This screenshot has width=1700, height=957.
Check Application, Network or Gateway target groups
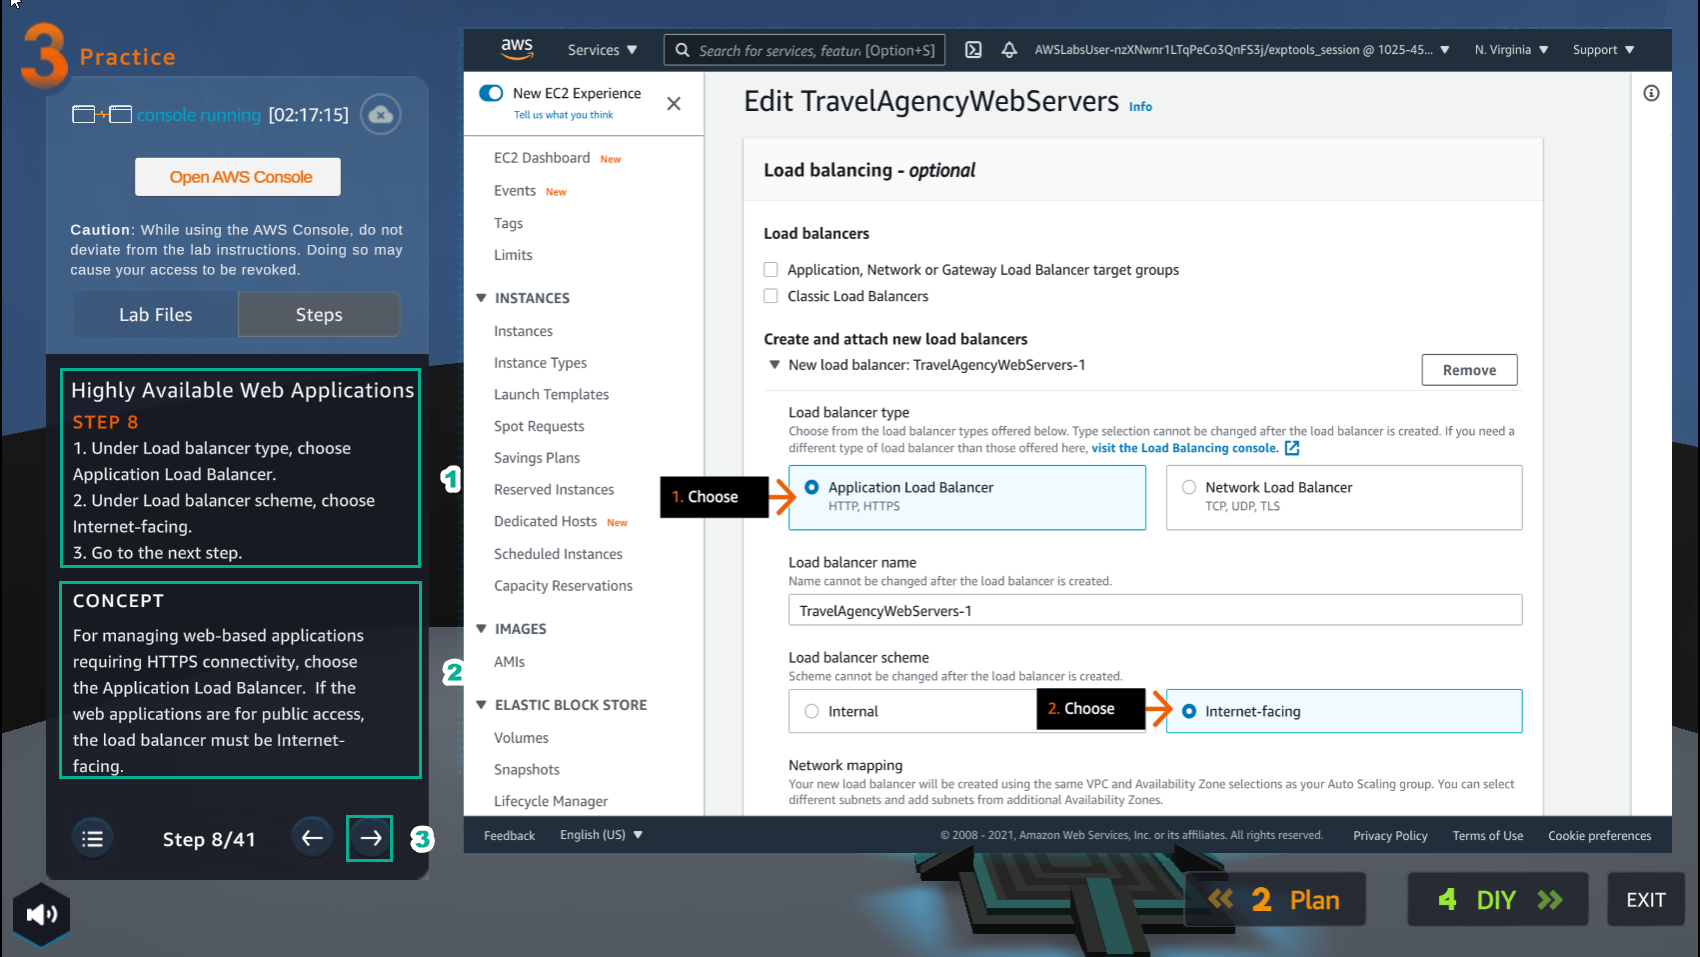(x=771, y=270)
